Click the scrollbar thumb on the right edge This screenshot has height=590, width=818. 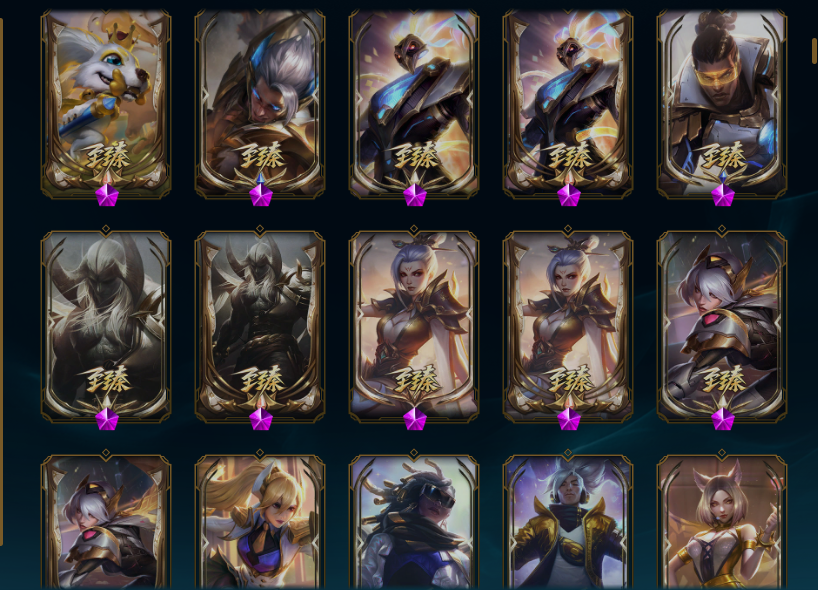[x=814, y=51]
